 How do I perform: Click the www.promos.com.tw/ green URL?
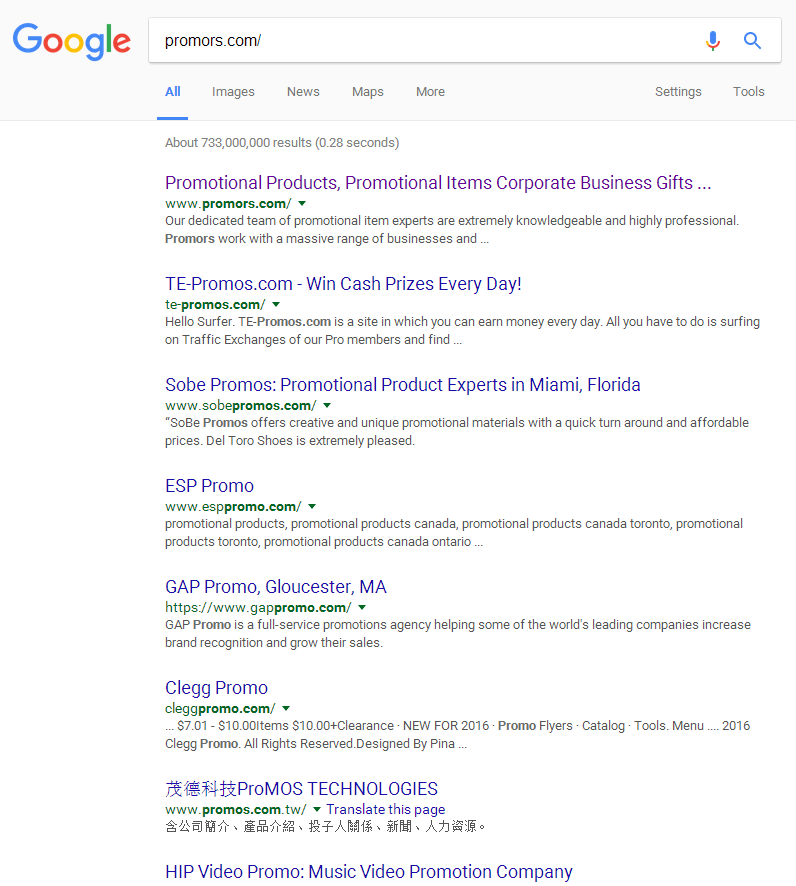236,810
